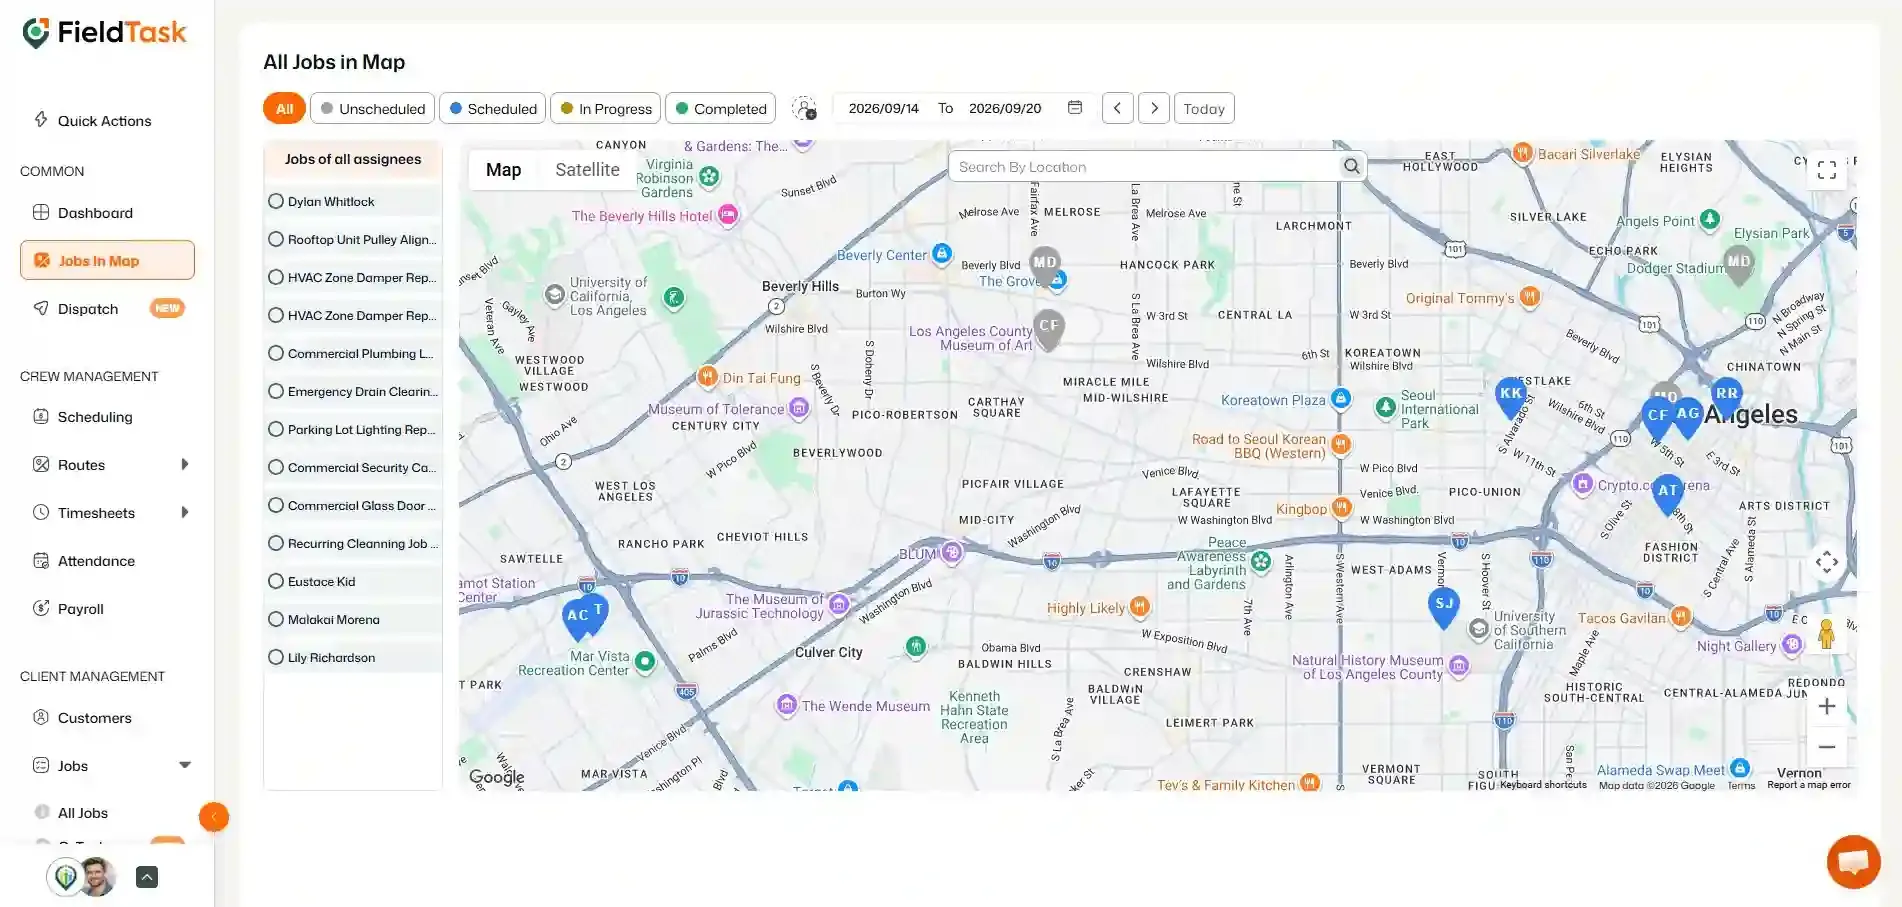Click the end date 2026/09/20 field
The width and height of the screenshot is (1902, 907).
pos(1005,108)
